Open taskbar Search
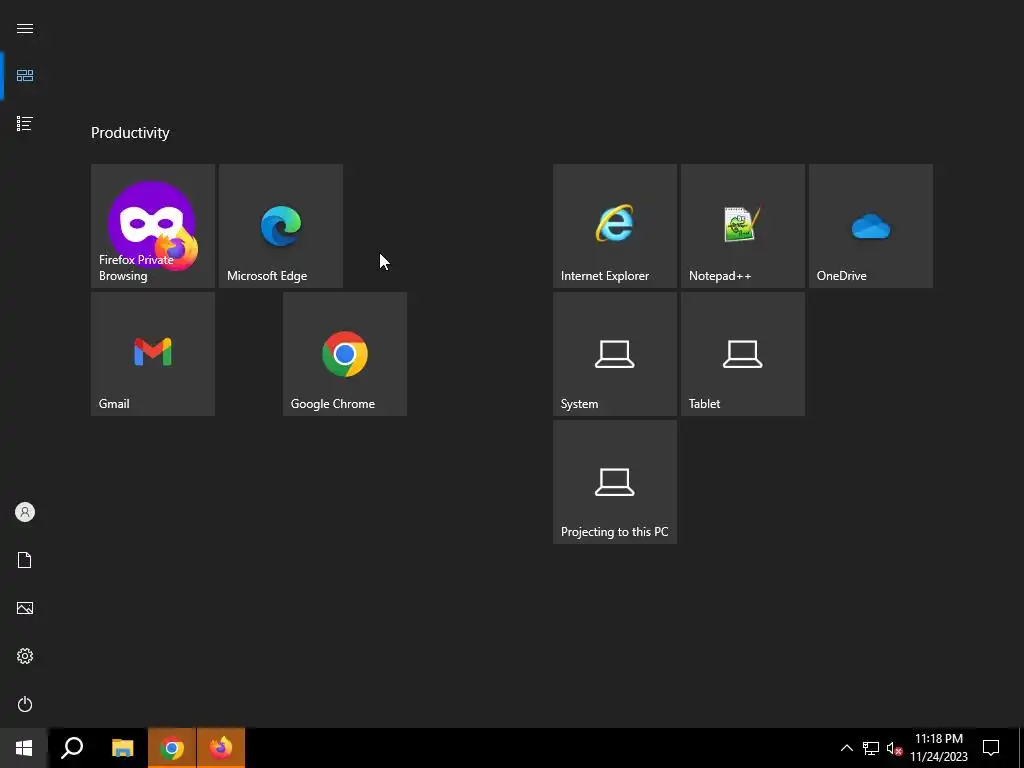This screenshot has width=1024, height=768. point(72,748)
